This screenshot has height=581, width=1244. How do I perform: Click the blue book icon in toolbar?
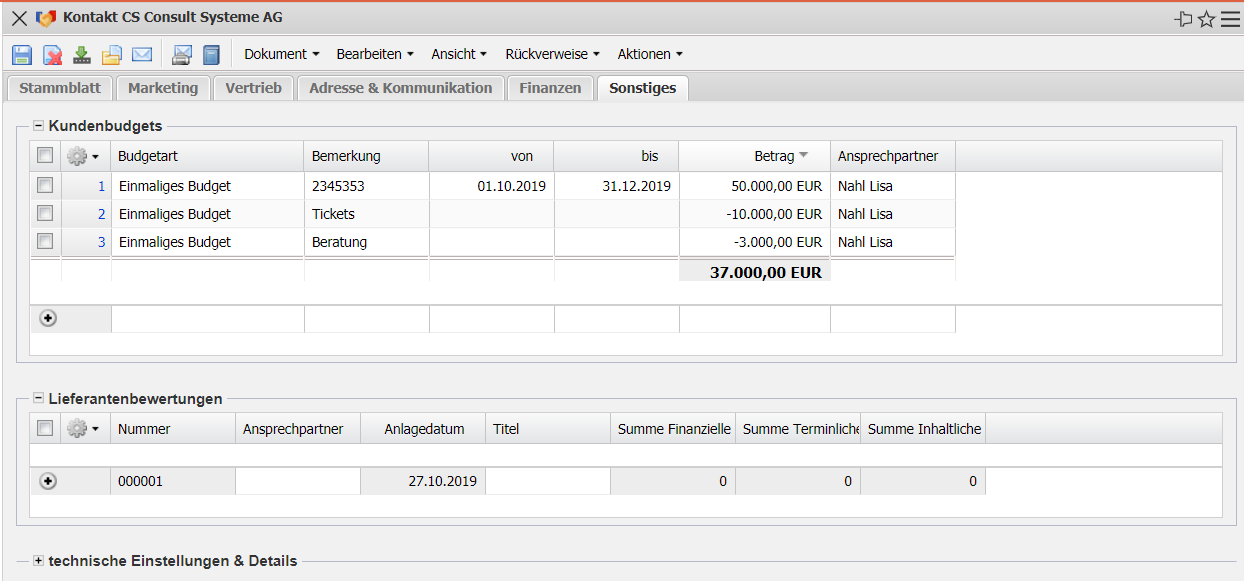pyautogui.click(x=211, y=55)
